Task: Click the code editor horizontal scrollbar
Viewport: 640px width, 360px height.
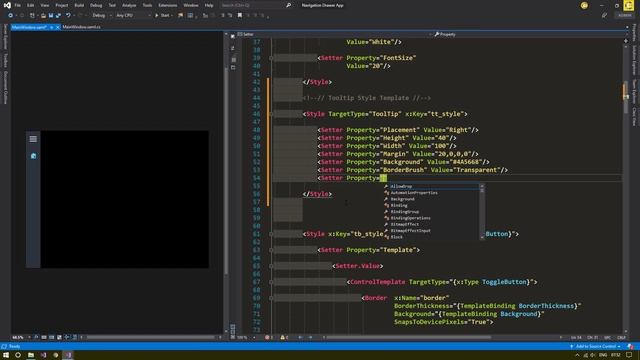Action: click(x=408, y=338)
